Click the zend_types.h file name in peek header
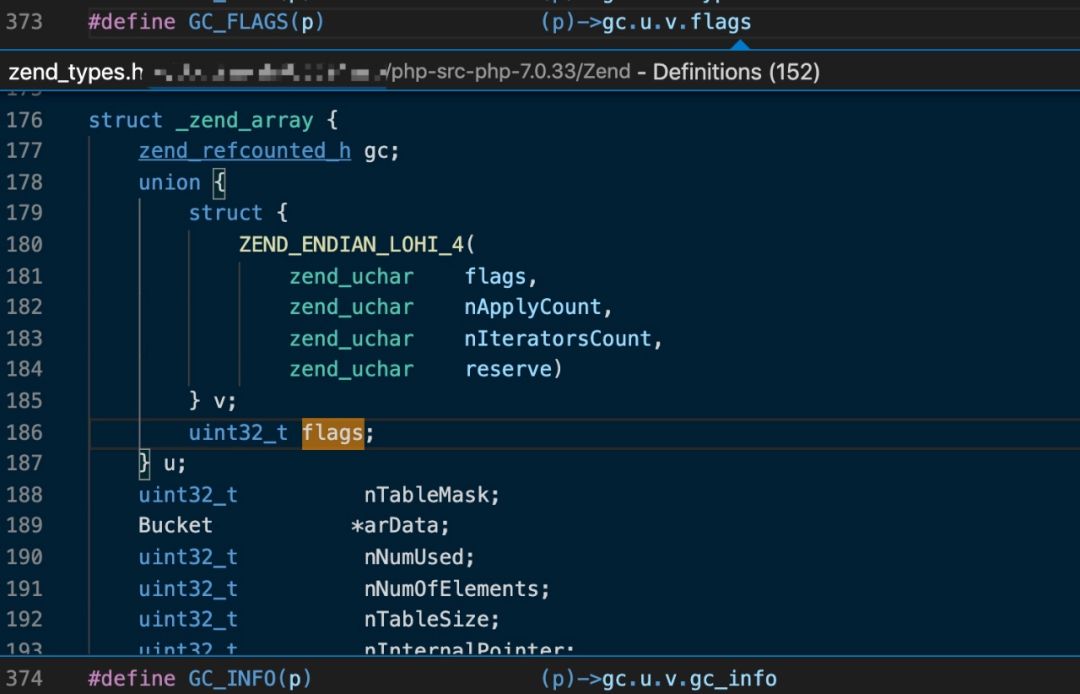This screenshot has height=694, width=1080. pyautogui.click(x=76, y=72)
